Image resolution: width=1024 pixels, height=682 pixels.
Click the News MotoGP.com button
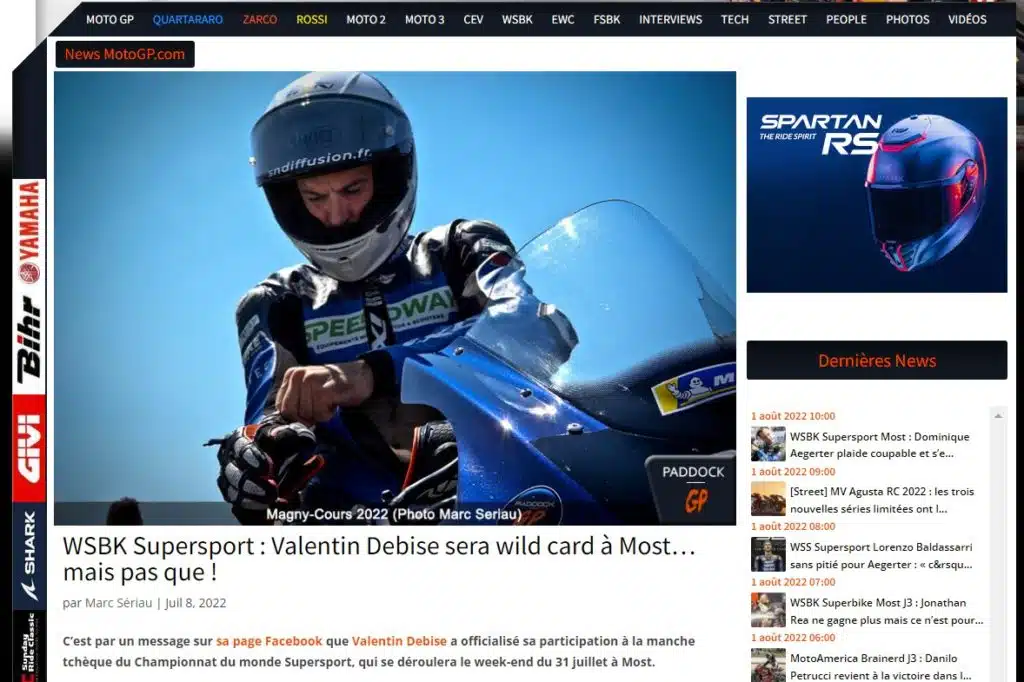tap(125, 55)
